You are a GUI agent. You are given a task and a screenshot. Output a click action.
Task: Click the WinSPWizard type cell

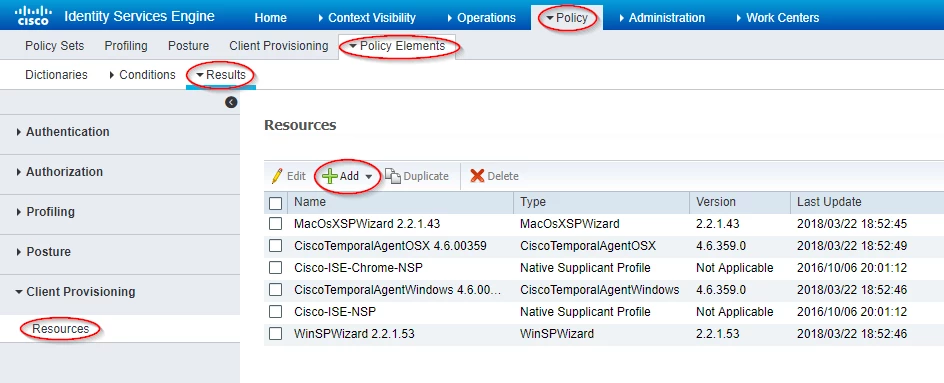(557, 333)
